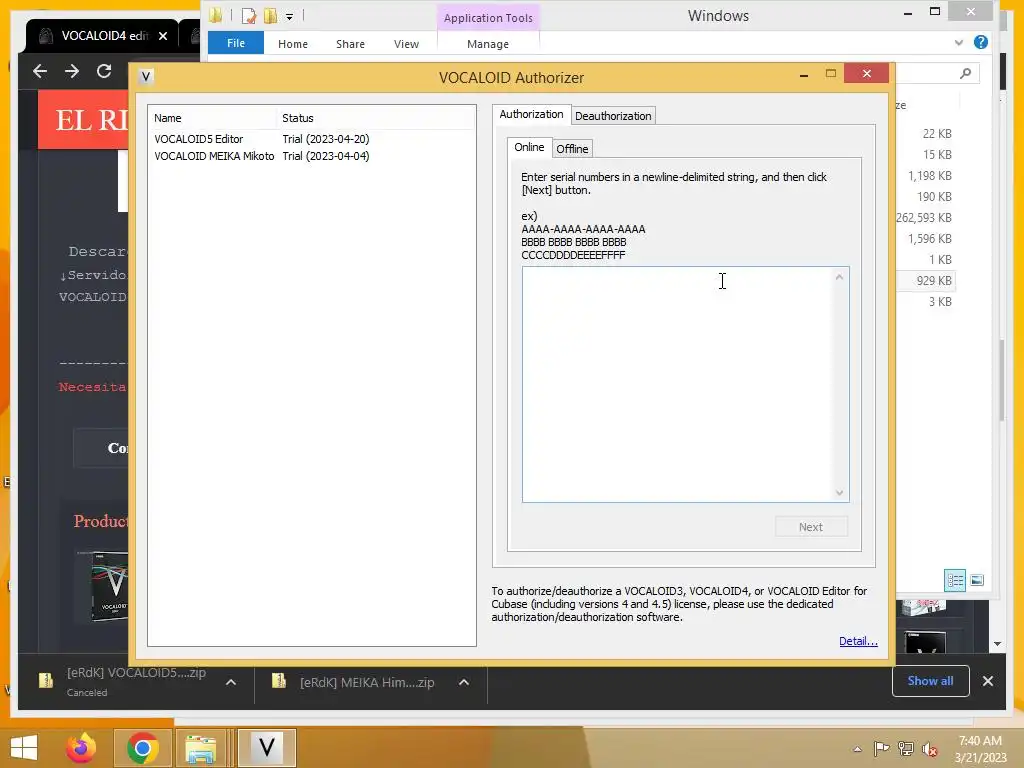Close the VOCALOID4 edit browser tab
1024x768 pixels.
pos(163,36)
